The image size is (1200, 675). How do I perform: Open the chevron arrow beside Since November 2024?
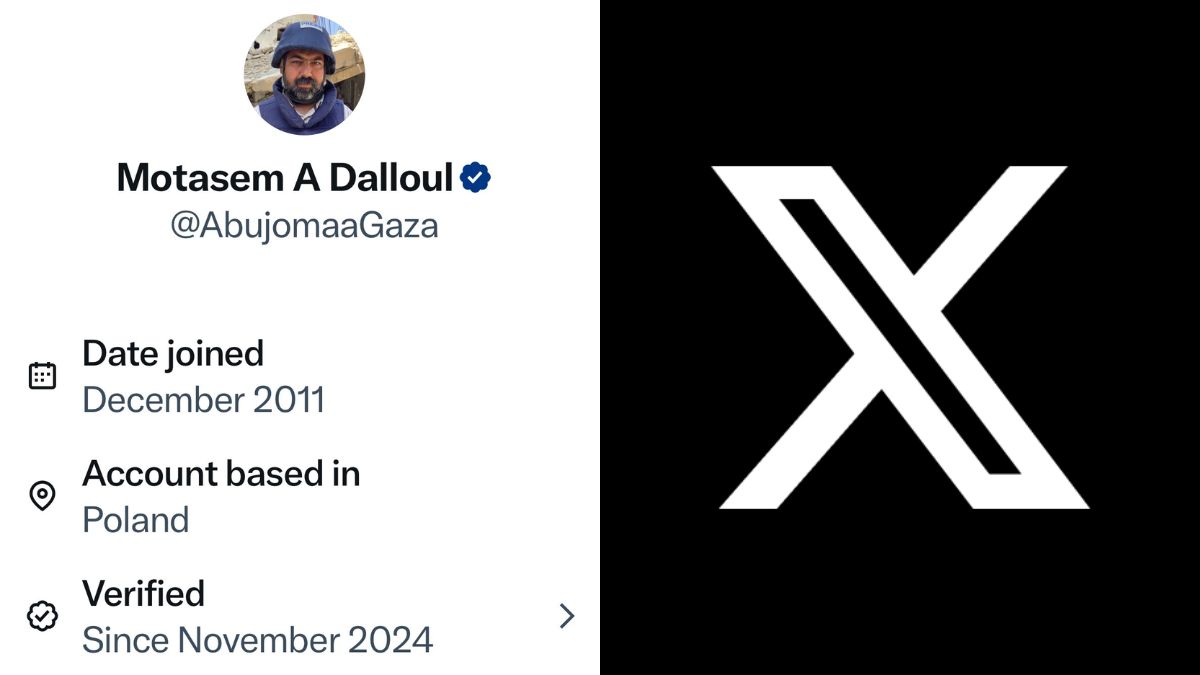point(566,616)
